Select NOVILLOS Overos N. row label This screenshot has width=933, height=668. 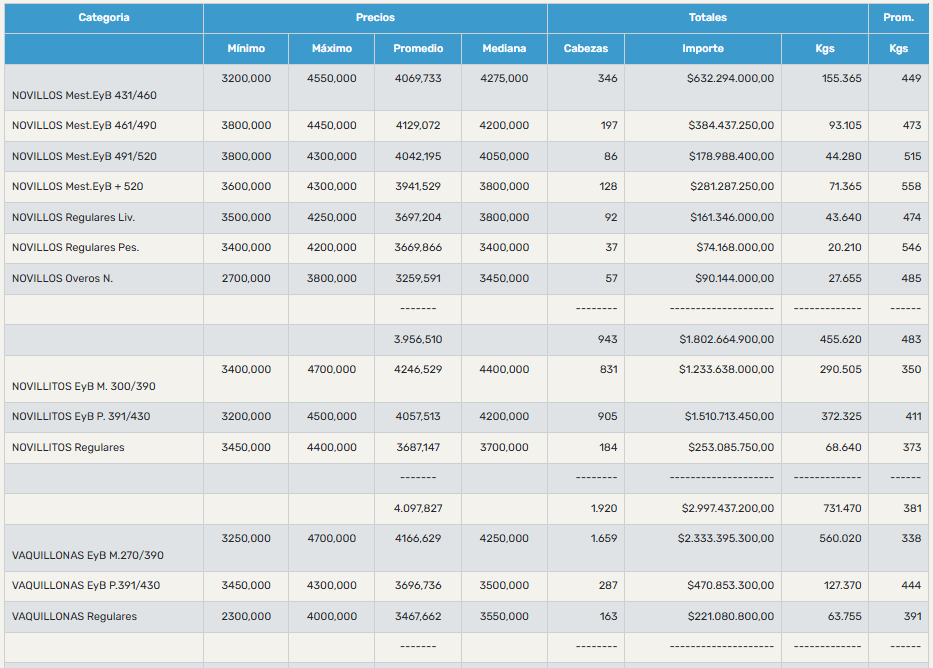[x=62, y=279]
